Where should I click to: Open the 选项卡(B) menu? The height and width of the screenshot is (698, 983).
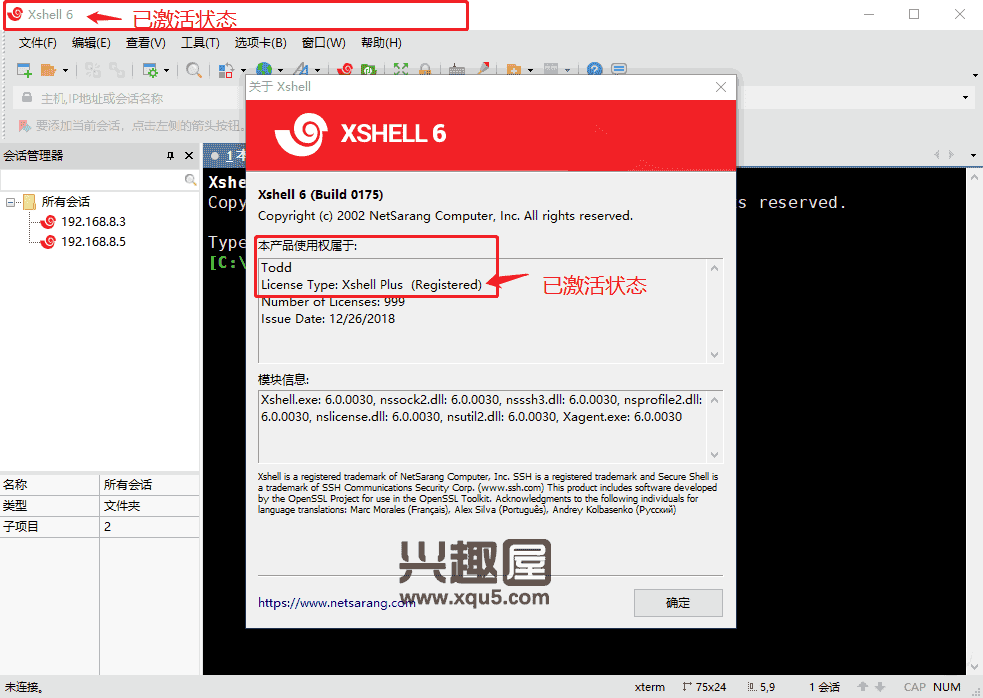pos(260,43)
